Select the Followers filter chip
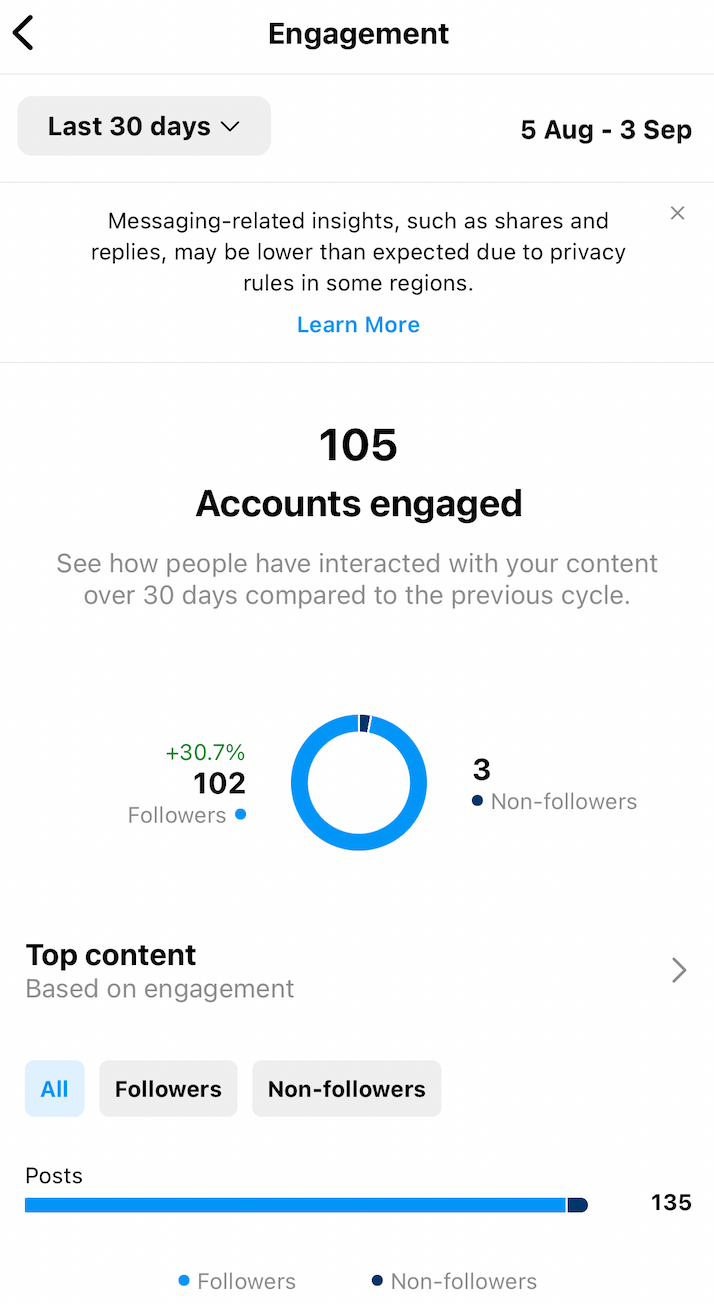Viewport: 714px width, 1304px height. pyautogui.click(x=167, y=1089)
